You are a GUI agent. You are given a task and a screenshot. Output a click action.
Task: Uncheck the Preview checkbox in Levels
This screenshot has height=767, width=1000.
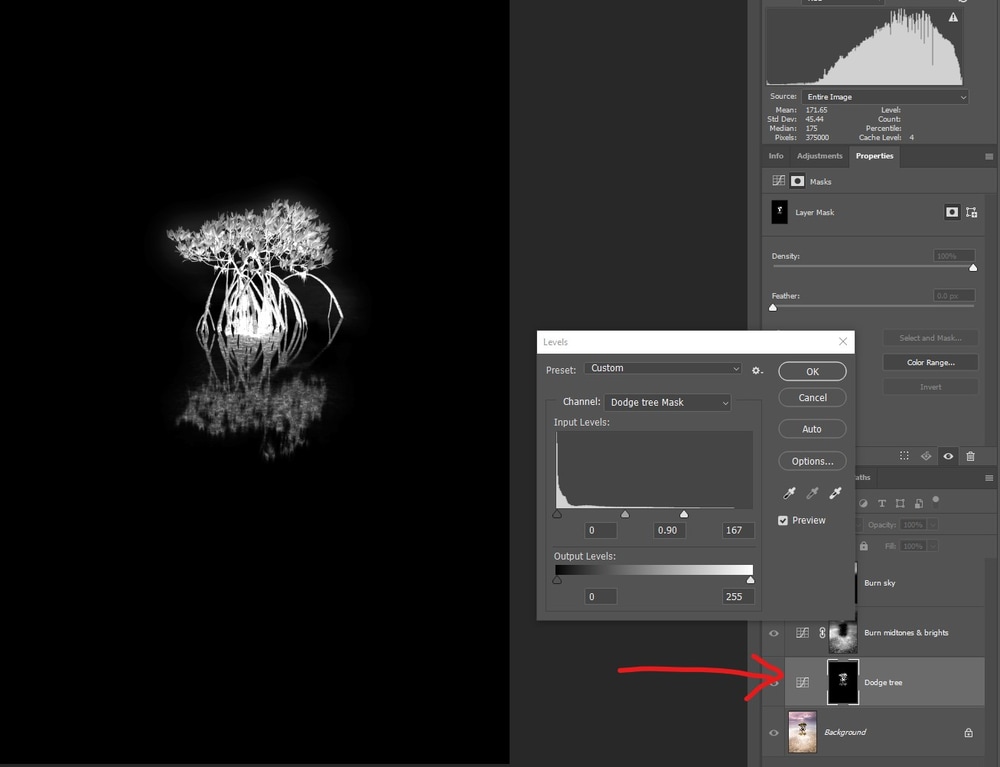point(783,520)
